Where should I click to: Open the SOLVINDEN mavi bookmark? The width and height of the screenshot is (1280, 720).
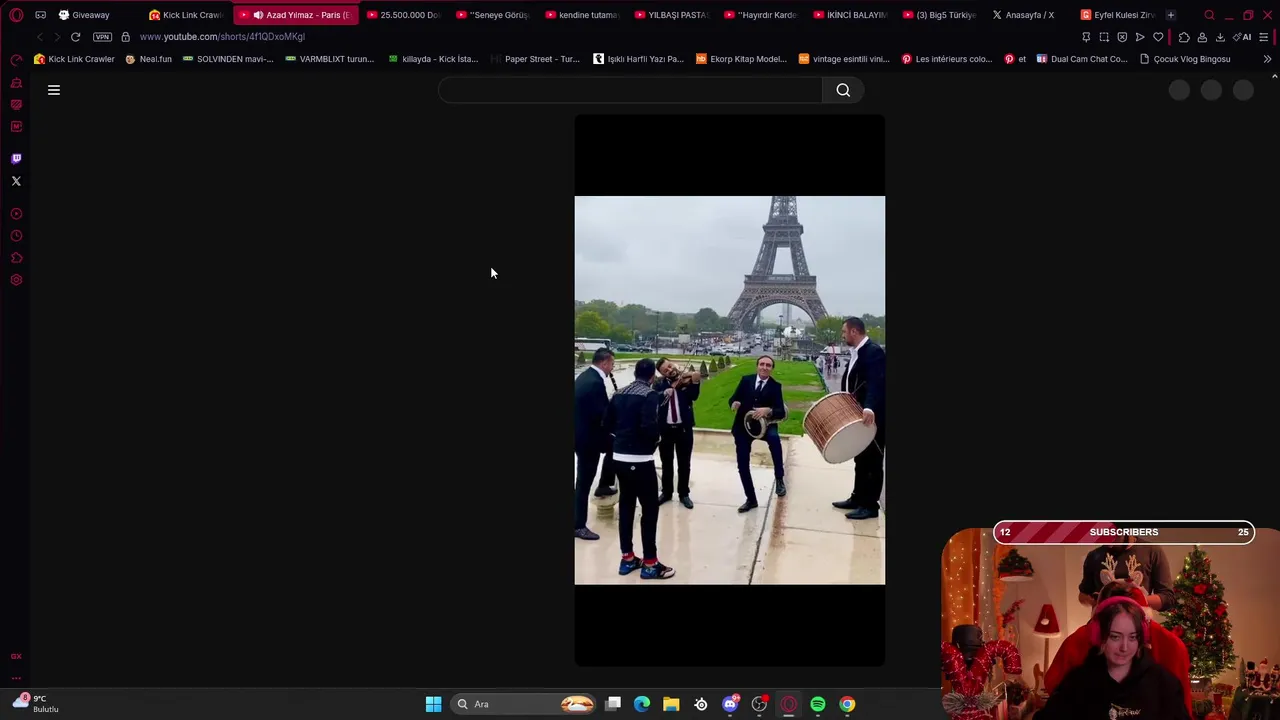(228, 59)
